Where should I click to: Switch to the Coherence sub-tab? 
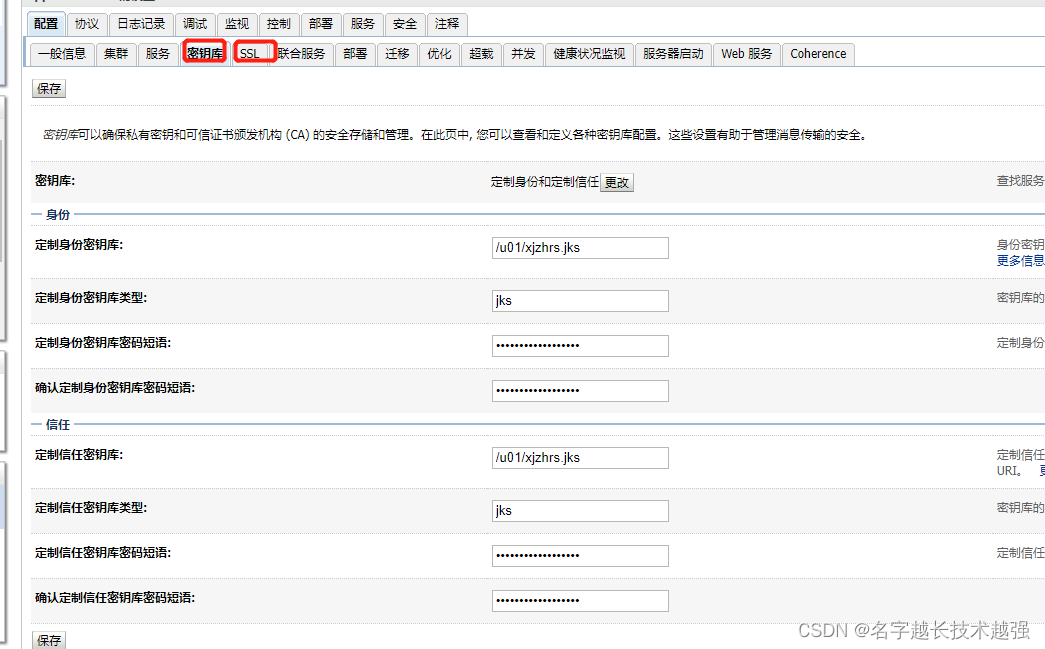point(818,54)
